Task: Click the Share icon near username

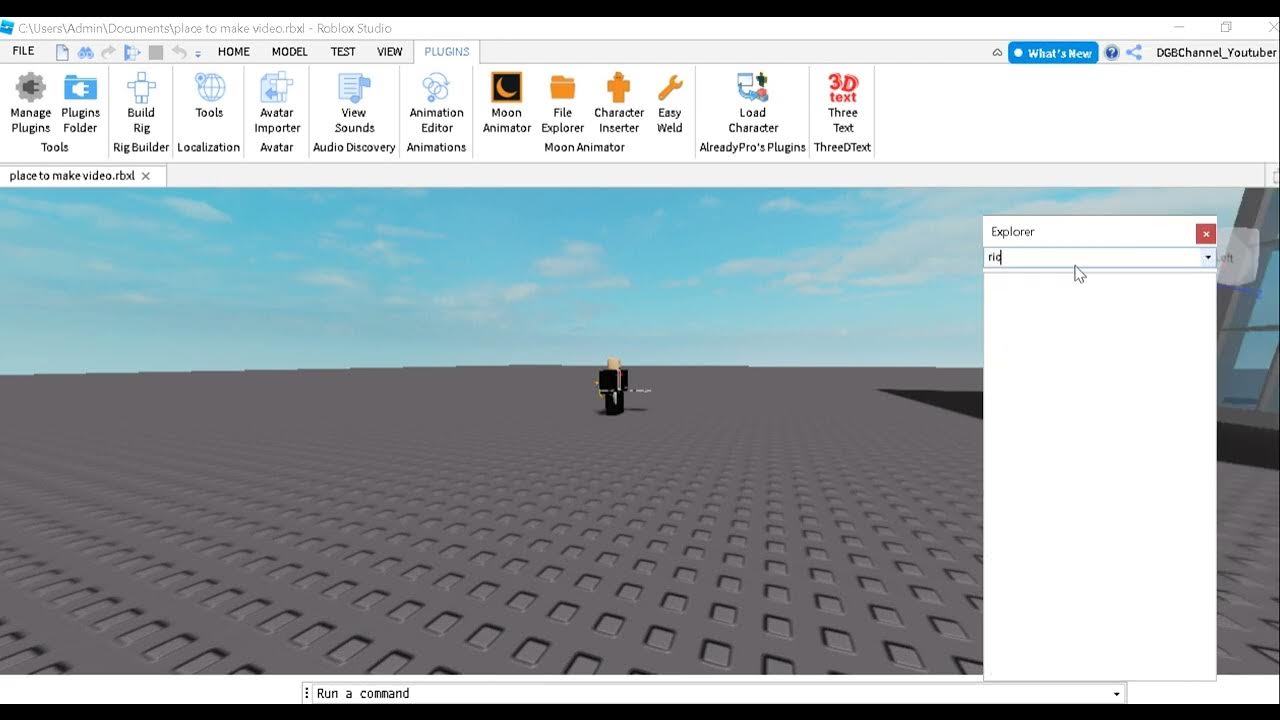Action: pos(1134,53)
